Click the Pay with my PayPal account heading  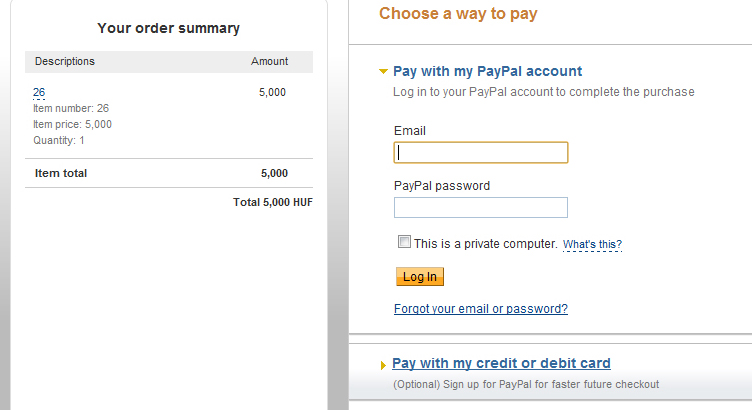point(487,71)
